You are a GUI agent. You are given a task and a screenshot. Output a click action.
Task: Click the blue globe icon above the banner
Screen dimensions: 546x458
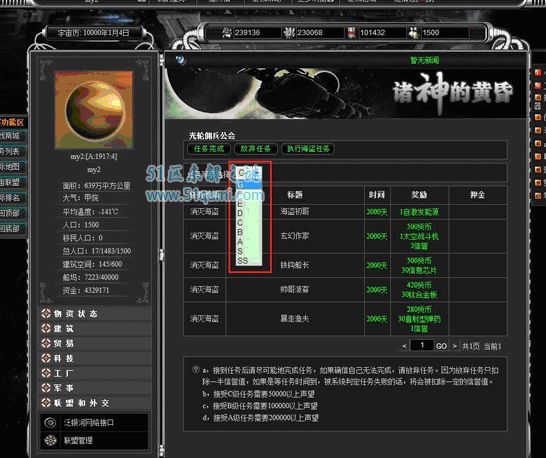pyautogui.click(x=180, y=60)
